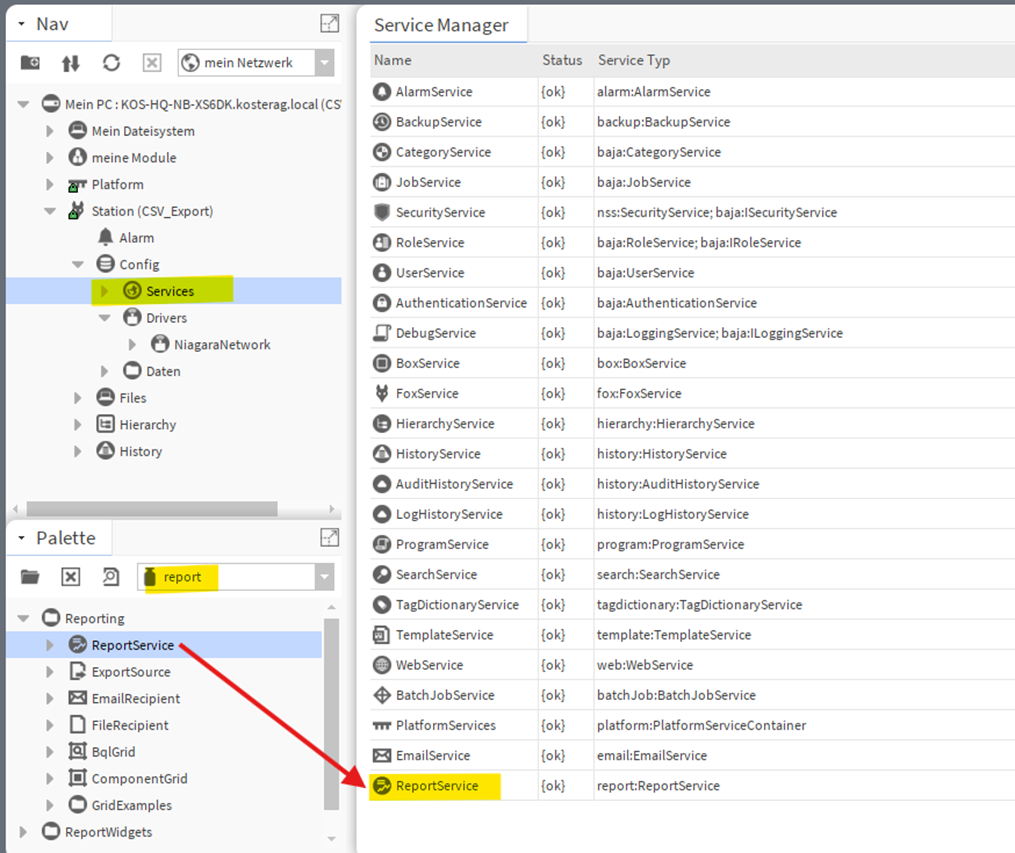Select ComponentGrid in the Palette
The image size is (1015, 853).
point(139,779)
